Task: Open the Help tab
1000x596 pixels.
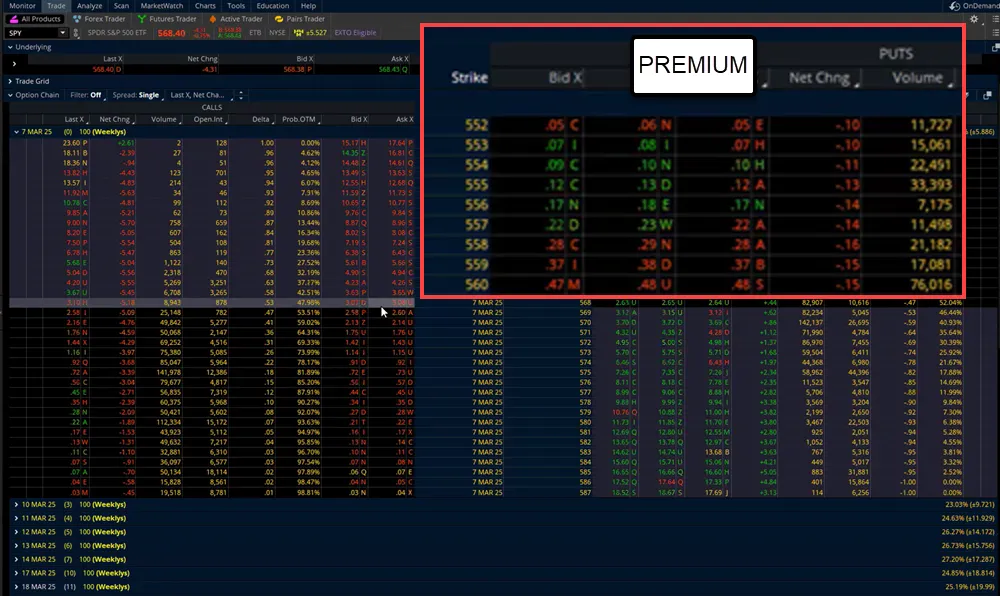Action: point(309,6)
